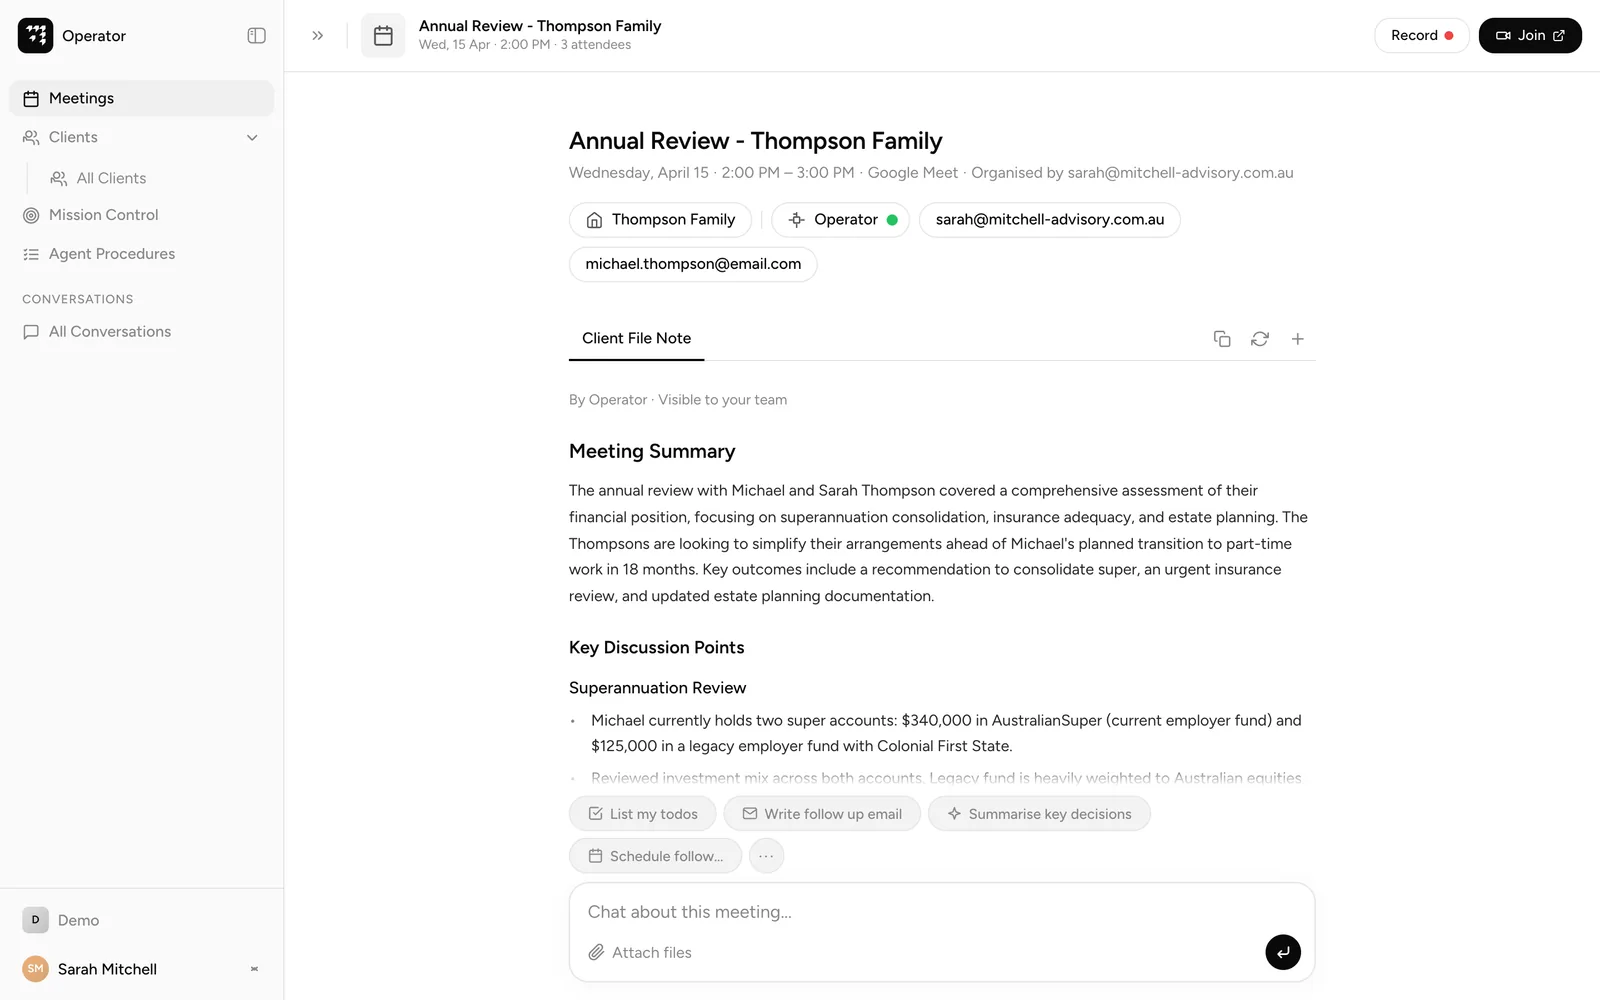Show more suggested actions
1600x1000 pixels.
[766, 856]
